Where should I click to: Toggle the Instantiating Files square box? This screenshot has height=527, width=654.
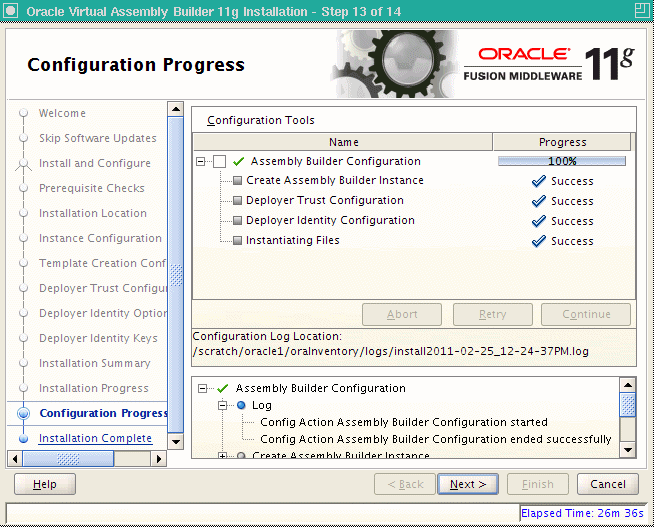click(237, 241)
